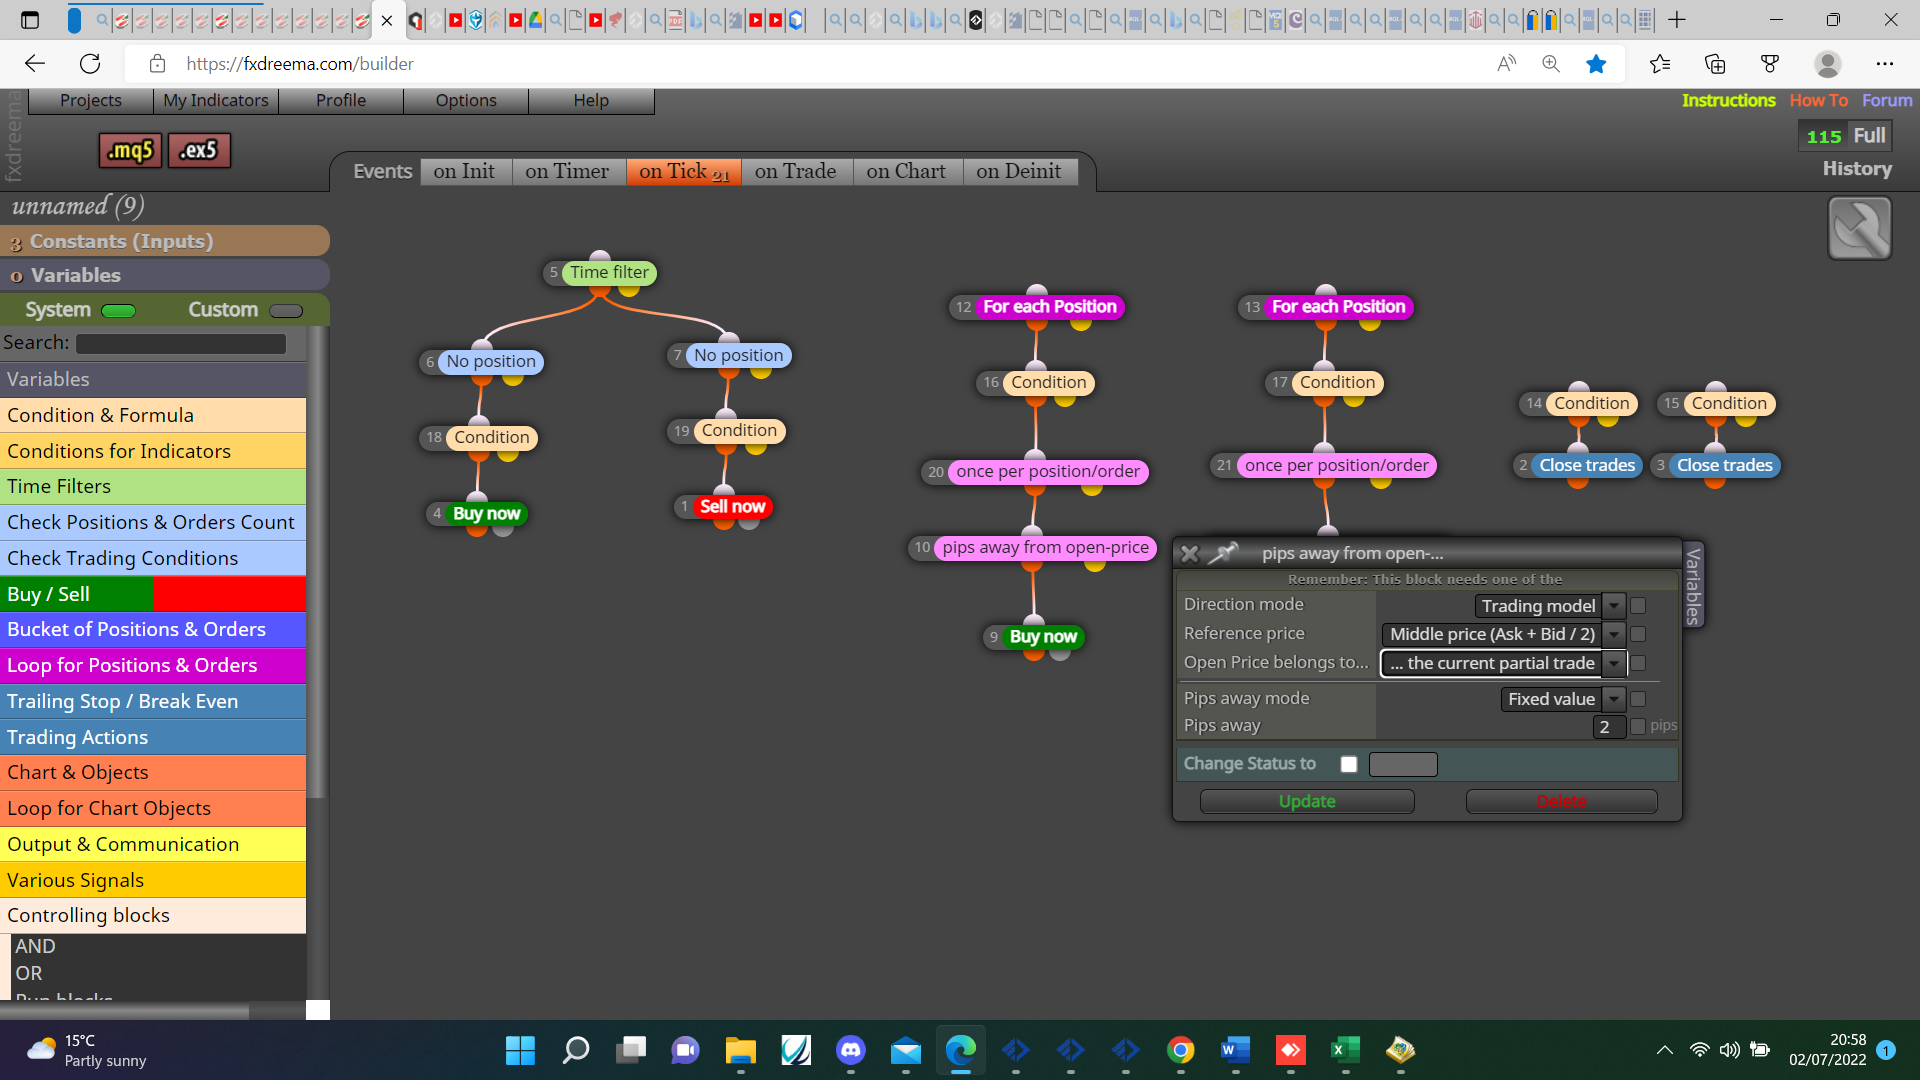This screenshot has height=1080, width=1920.
Task: Open the Options menu
Action: (x=466, y=101)
